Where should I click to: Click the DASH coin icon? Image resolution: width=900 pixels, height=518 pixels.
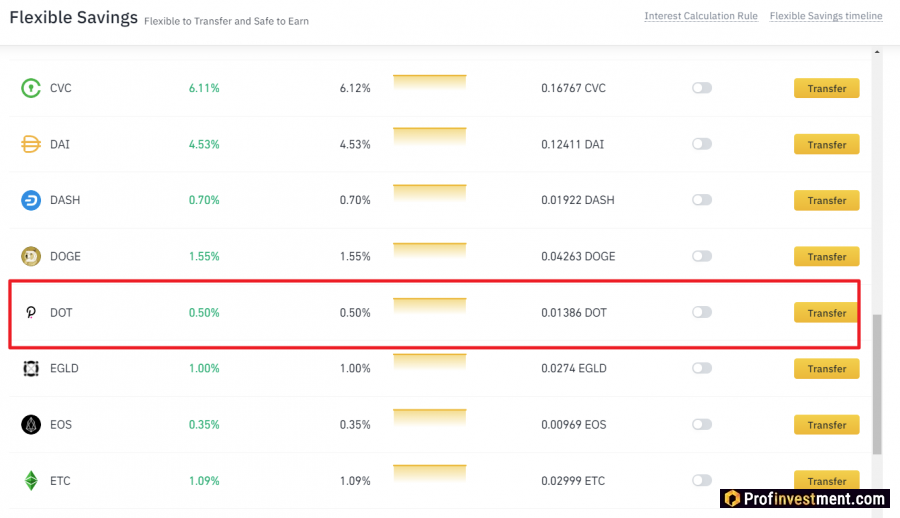tap(31, 200)
